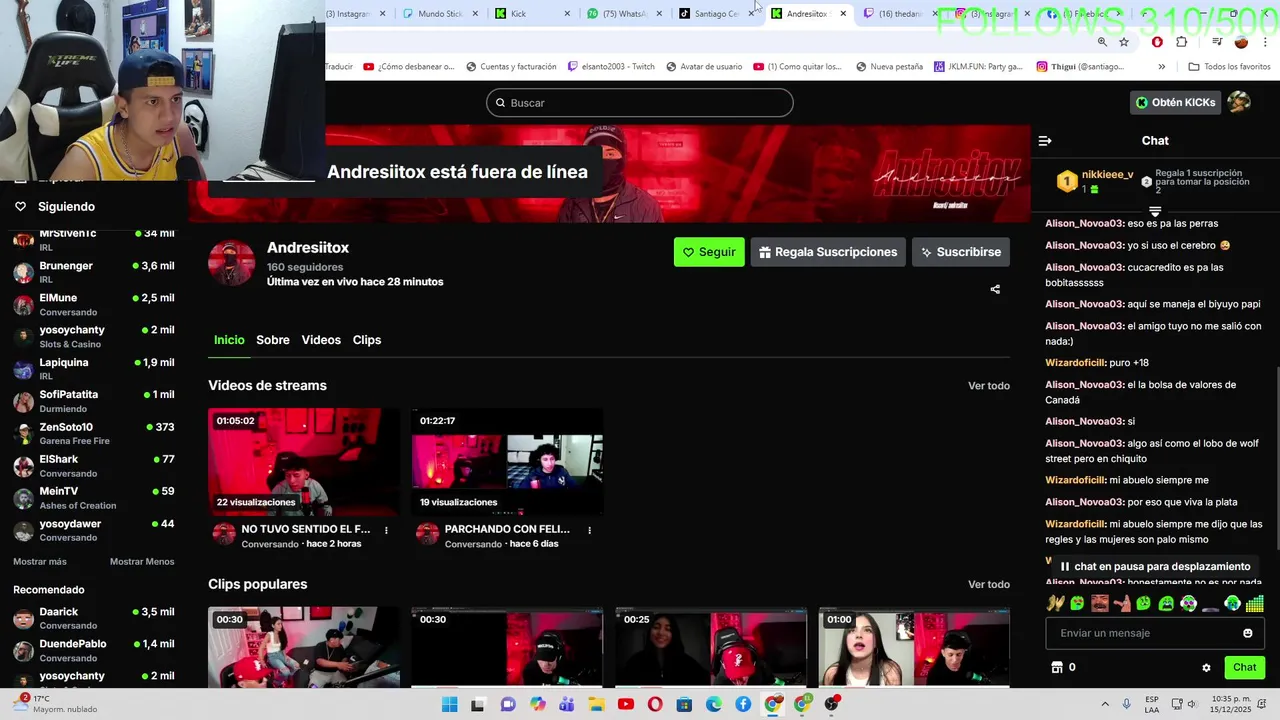
Task: Click the share icon below Suscribirse
Action: pyautogui.click(x=995, y=290)
